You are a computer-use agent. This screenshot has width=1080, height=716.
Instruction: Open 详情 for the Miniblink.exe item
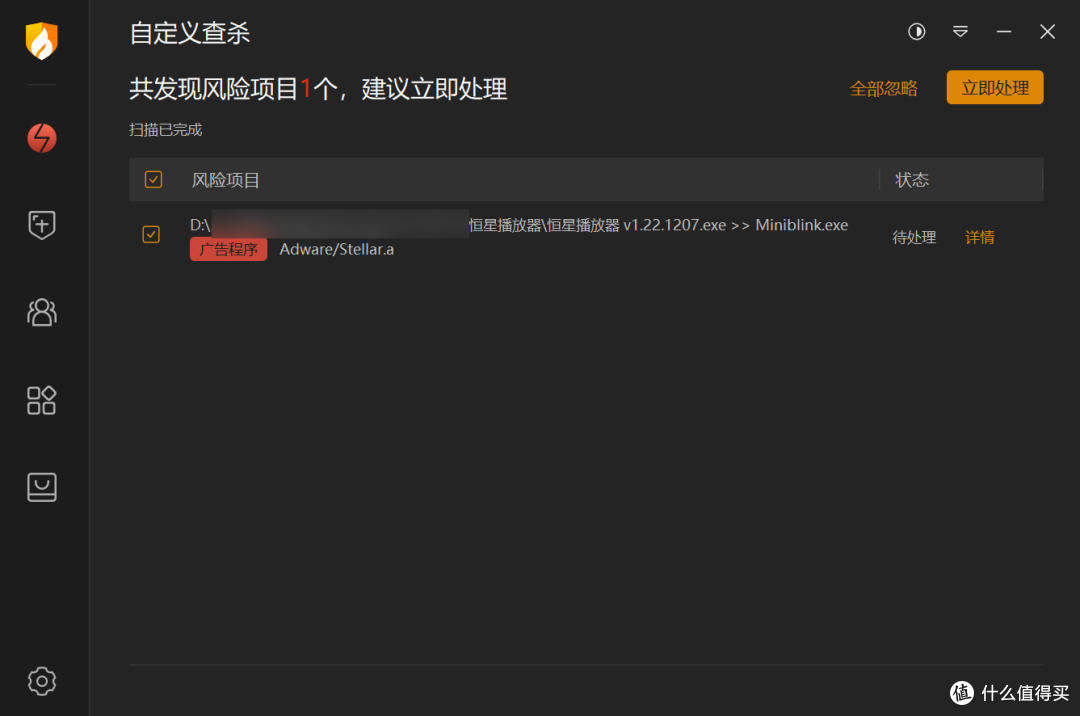979,238
